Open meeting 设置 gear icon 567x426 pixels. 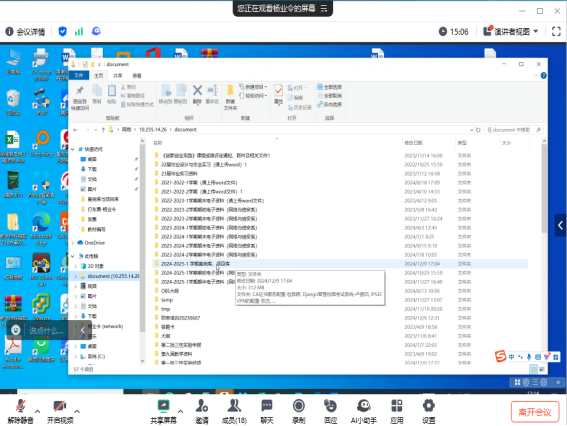pyautogui.click(x=429, y=412)
